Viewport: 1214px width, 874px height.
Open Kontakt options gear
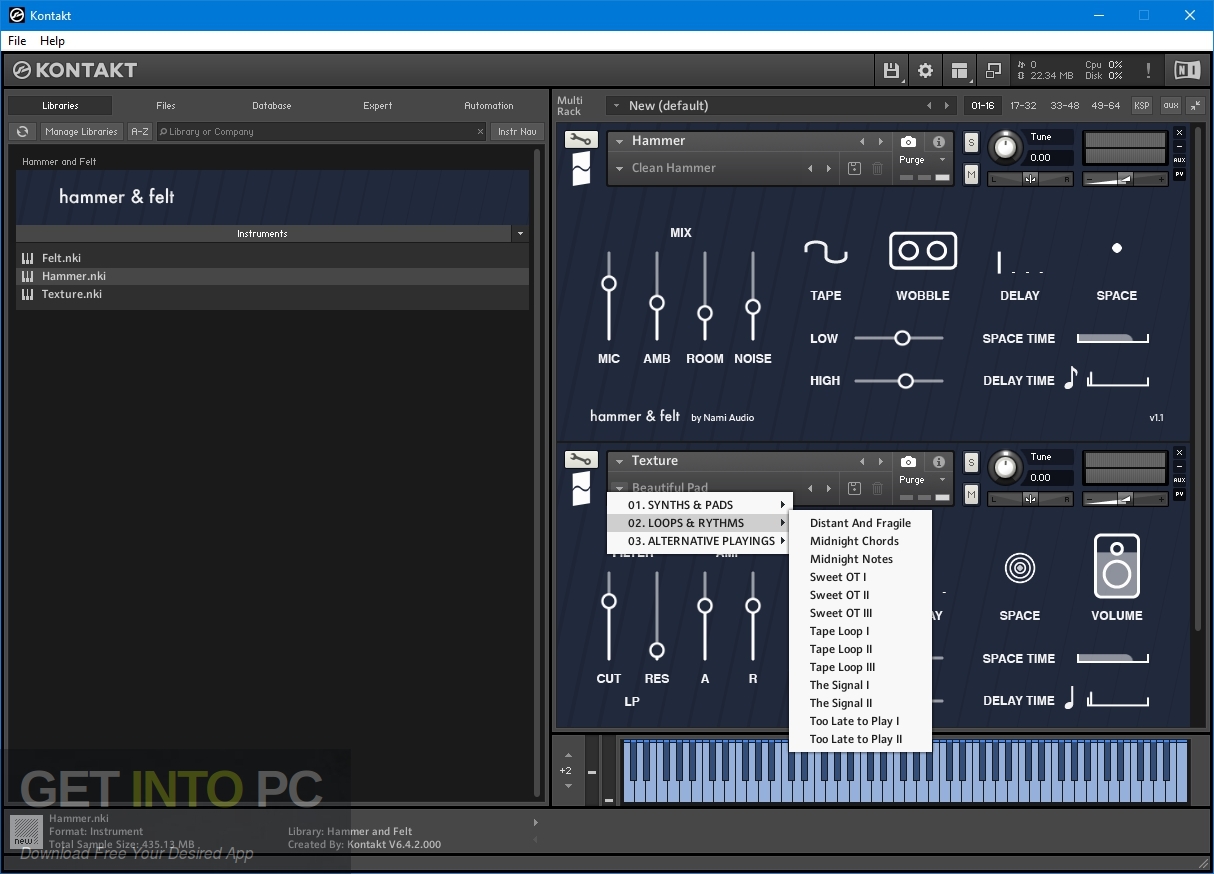pos(925,70)
